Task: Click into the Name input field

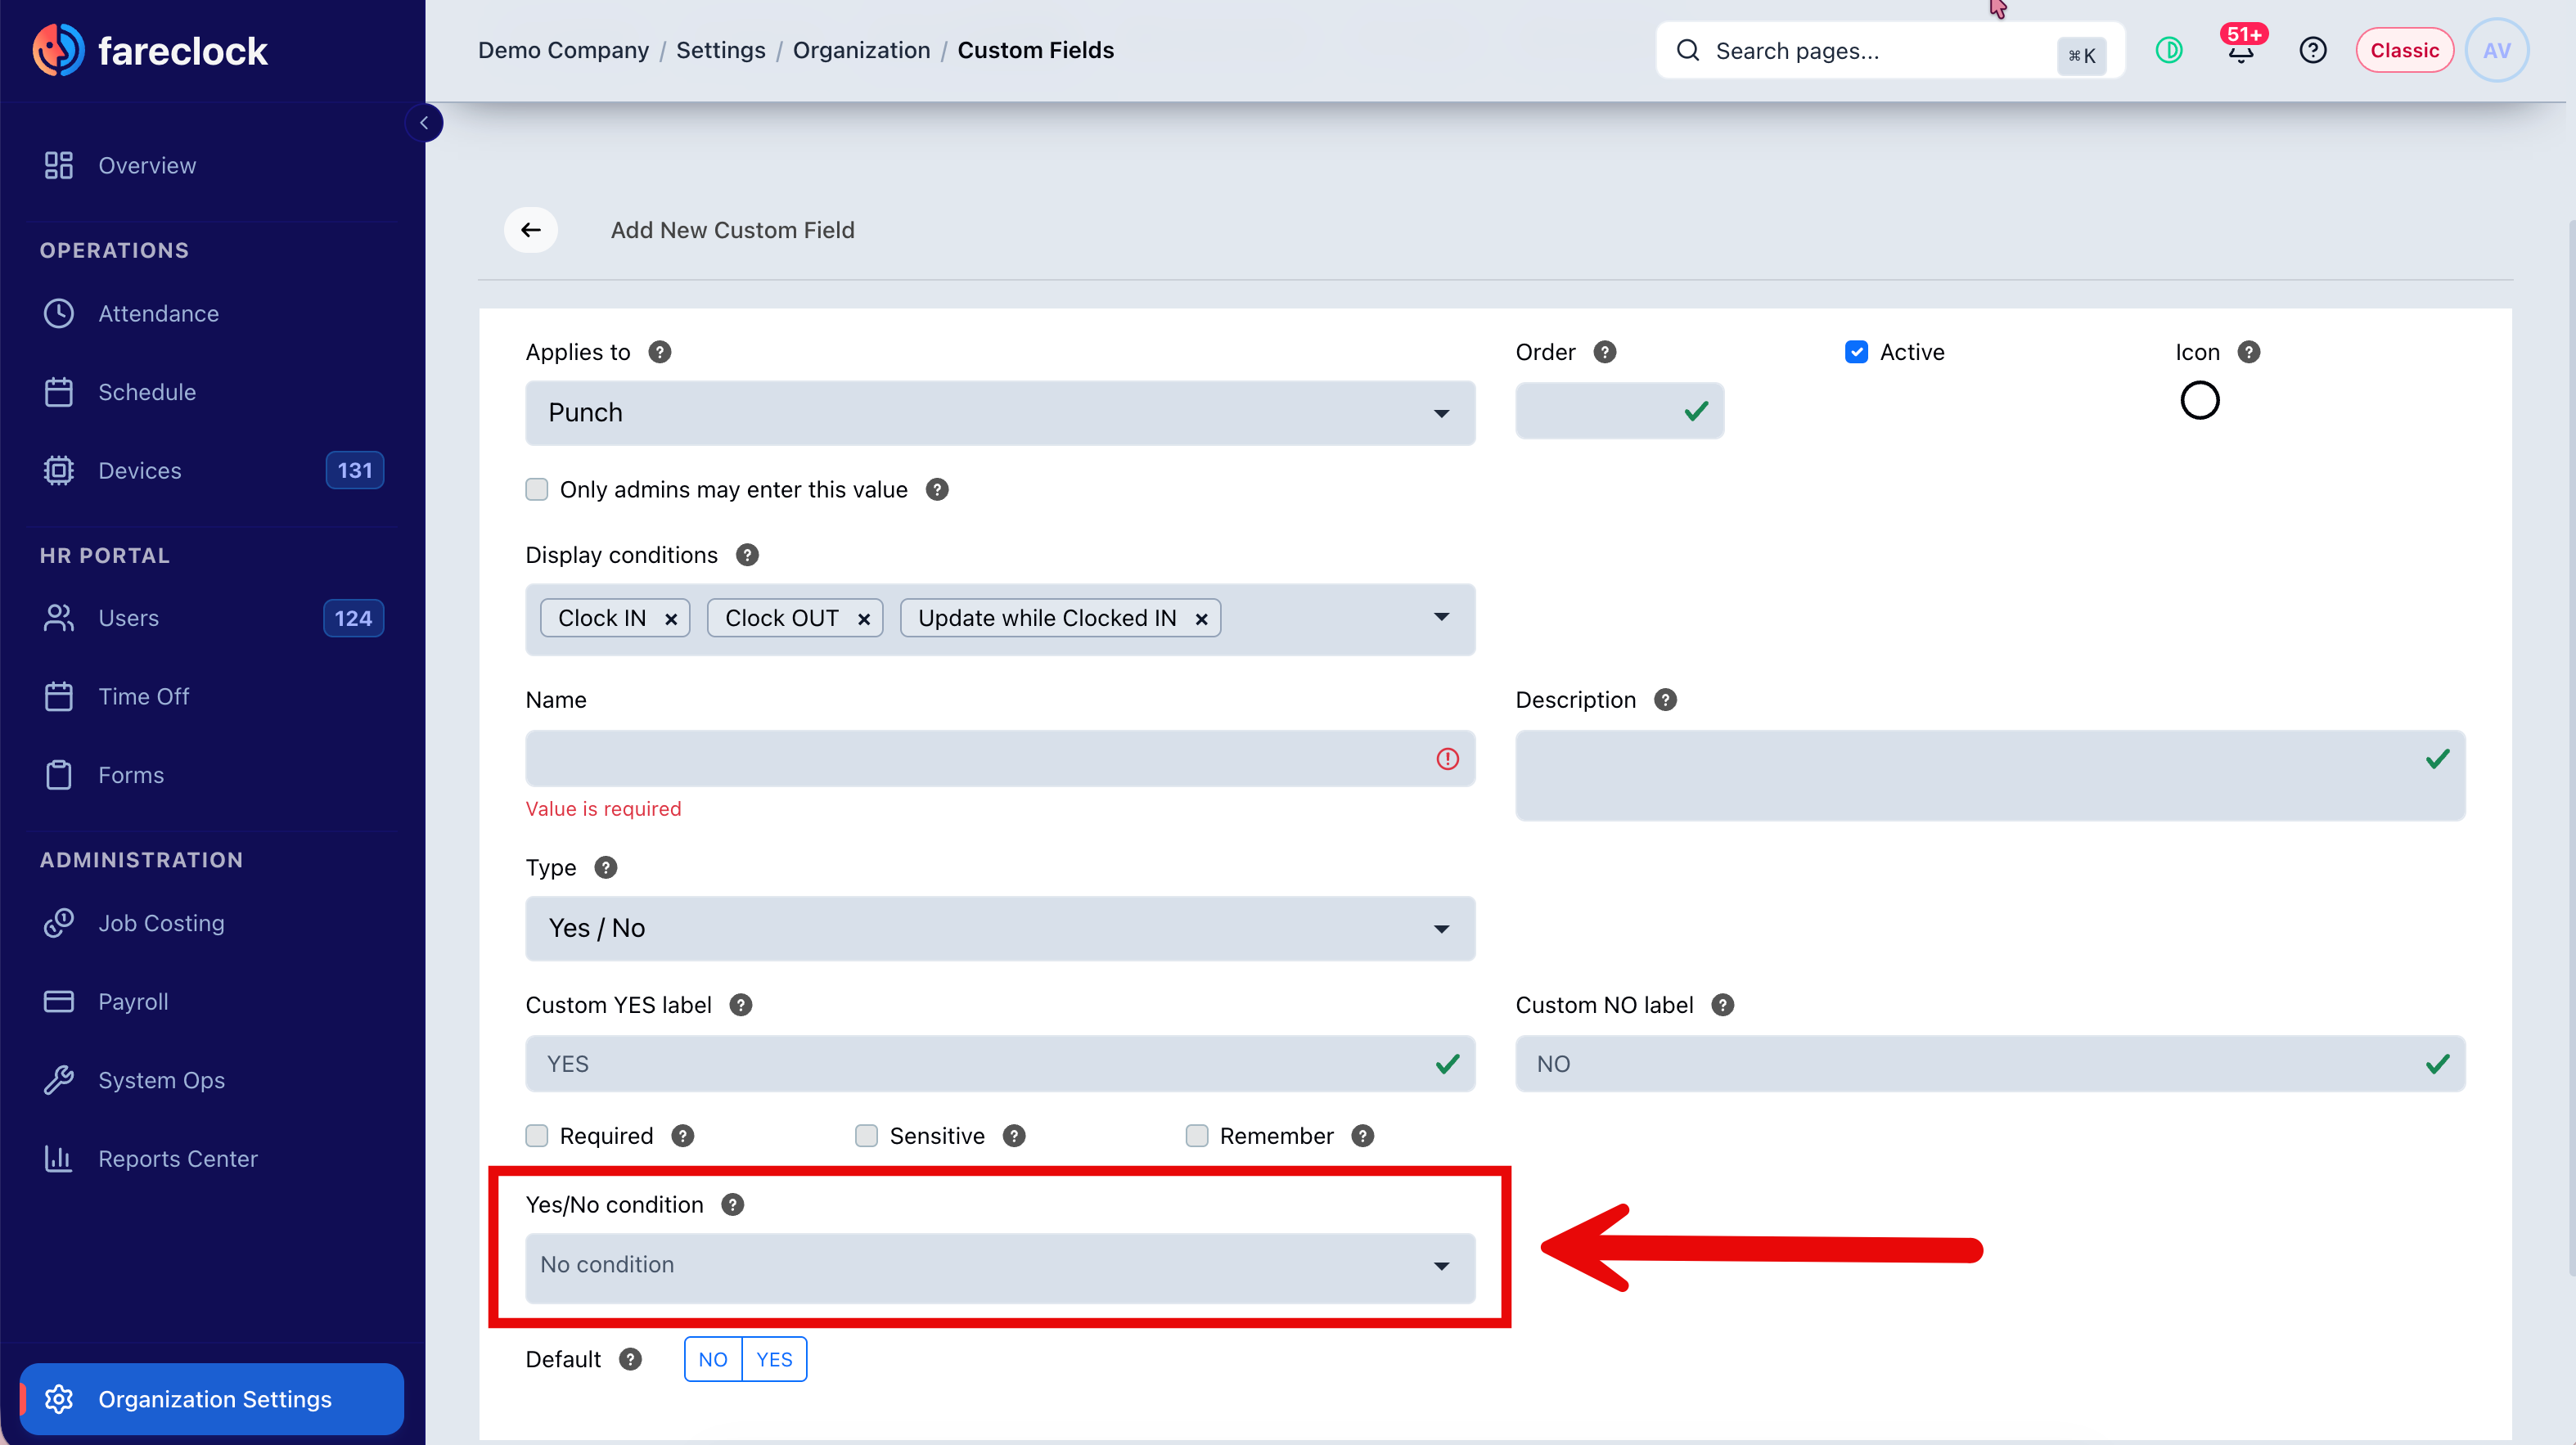Action: tap(1000, 759)
